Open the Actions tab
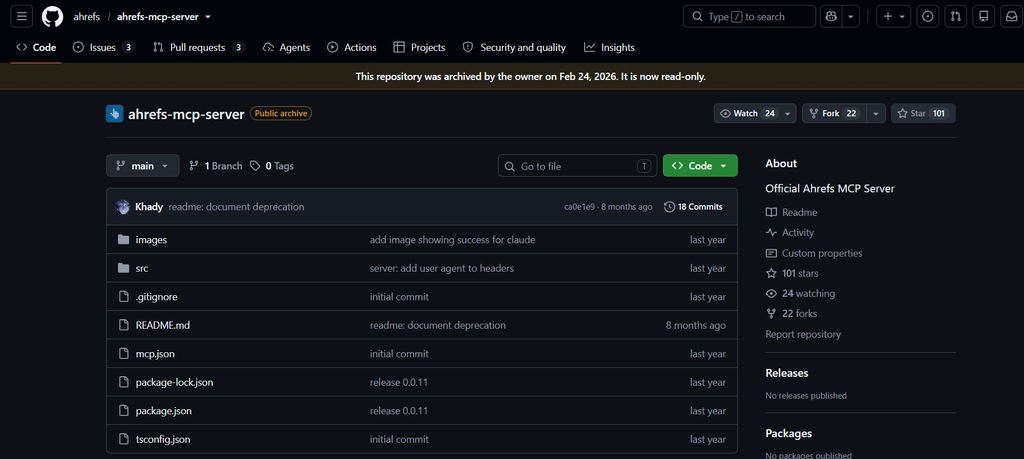Image resolution: width=1024 pixels, height=459 pixels. pos(351,47)
